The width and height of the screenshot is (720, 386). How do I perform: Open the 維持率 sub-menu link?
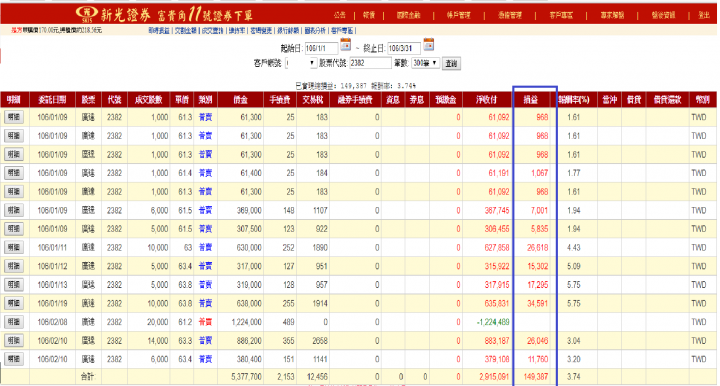pos(236,30)
